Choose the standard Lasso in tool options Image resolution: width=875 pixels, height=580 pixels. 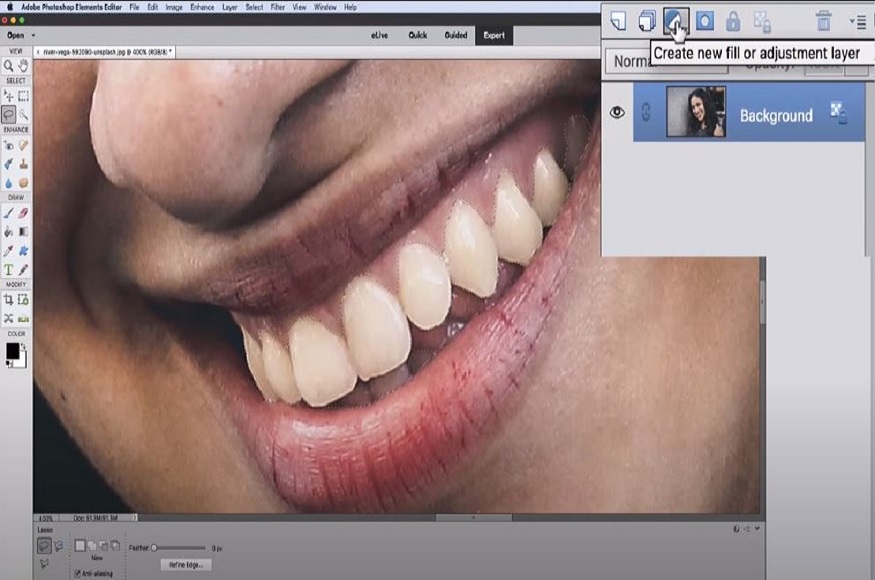point(44,545)
